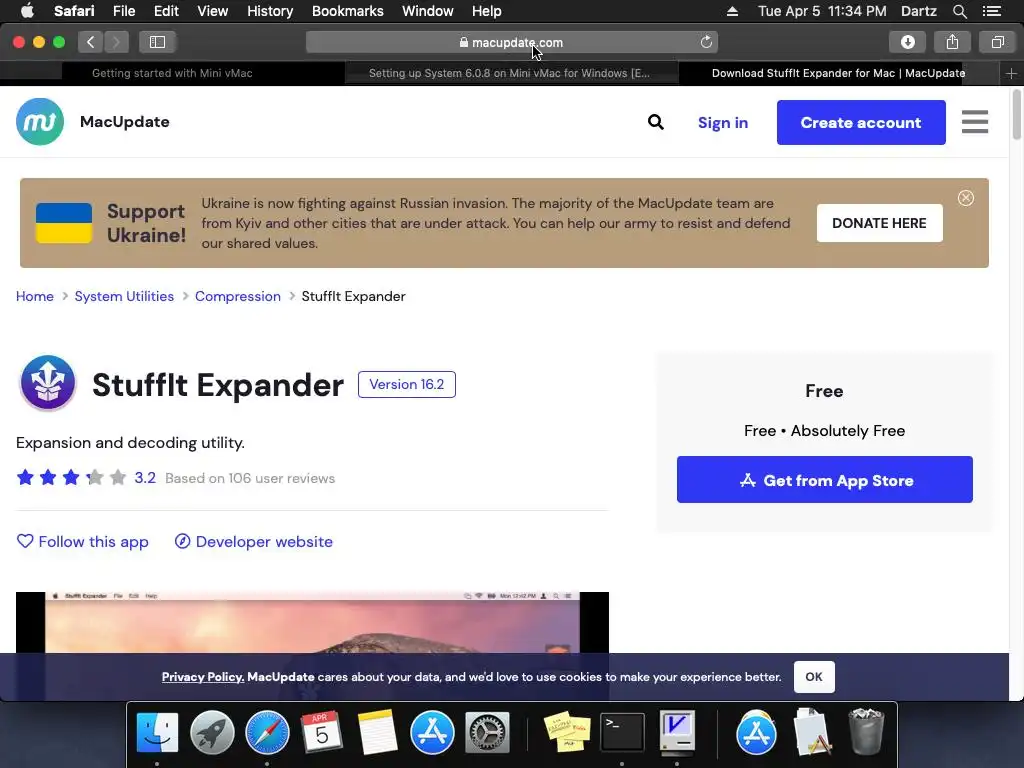Screen dimensions: 1024x768
Task: Toggle the Safari sidebar button
Action: coord(157,42)
